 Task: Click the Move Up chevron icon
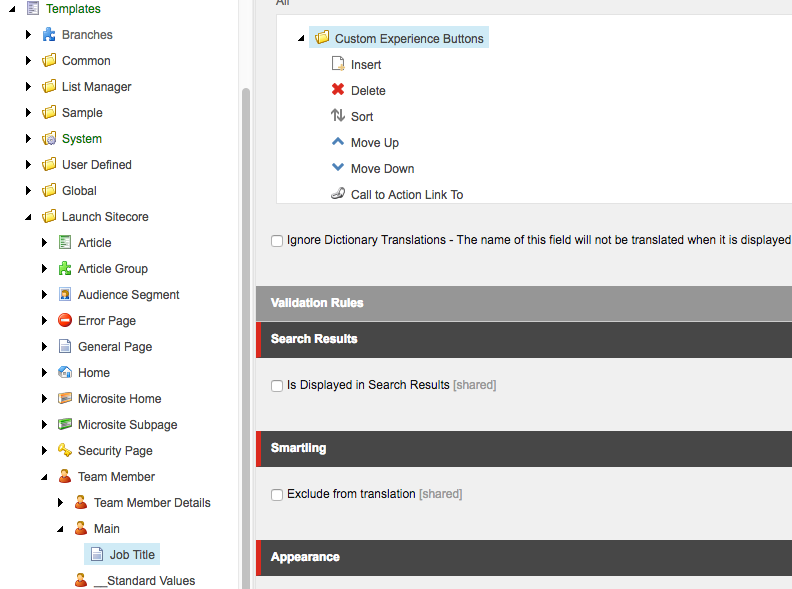[338, 142]
